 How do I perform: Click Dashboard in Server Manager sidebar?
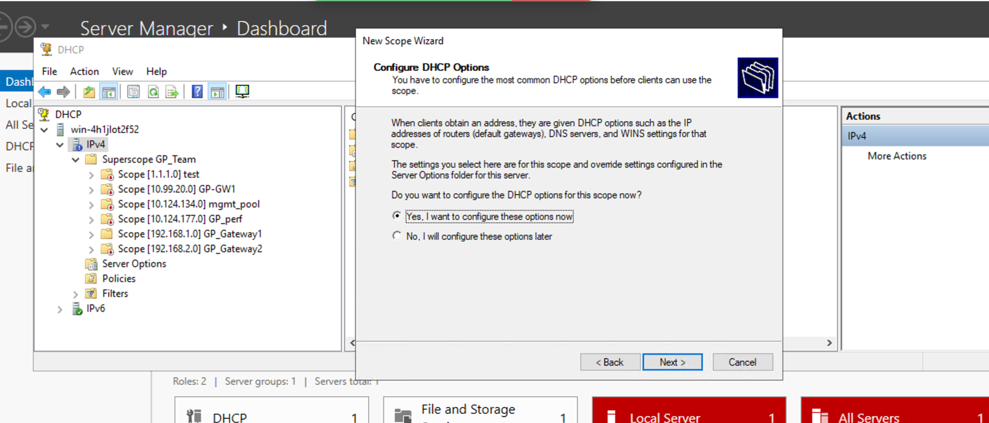[x=17, y=83]
